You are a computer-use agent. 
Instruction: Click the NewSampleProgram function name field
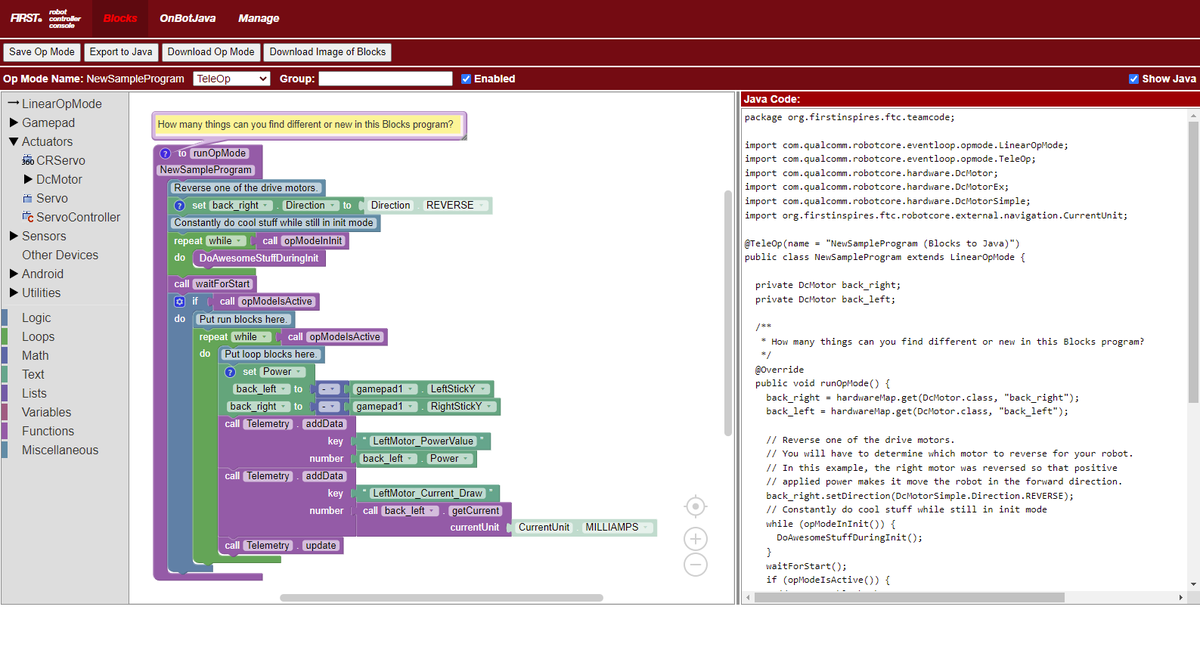coord(206,170)
